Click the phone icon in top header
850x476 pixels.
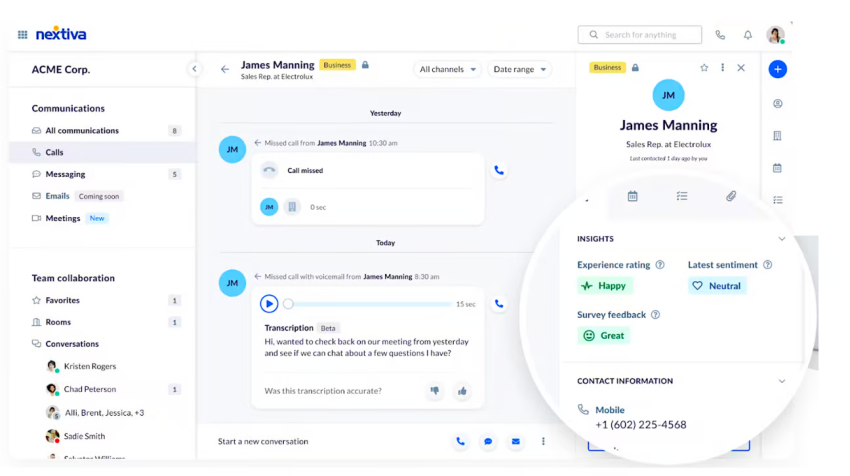click(720, 35)
